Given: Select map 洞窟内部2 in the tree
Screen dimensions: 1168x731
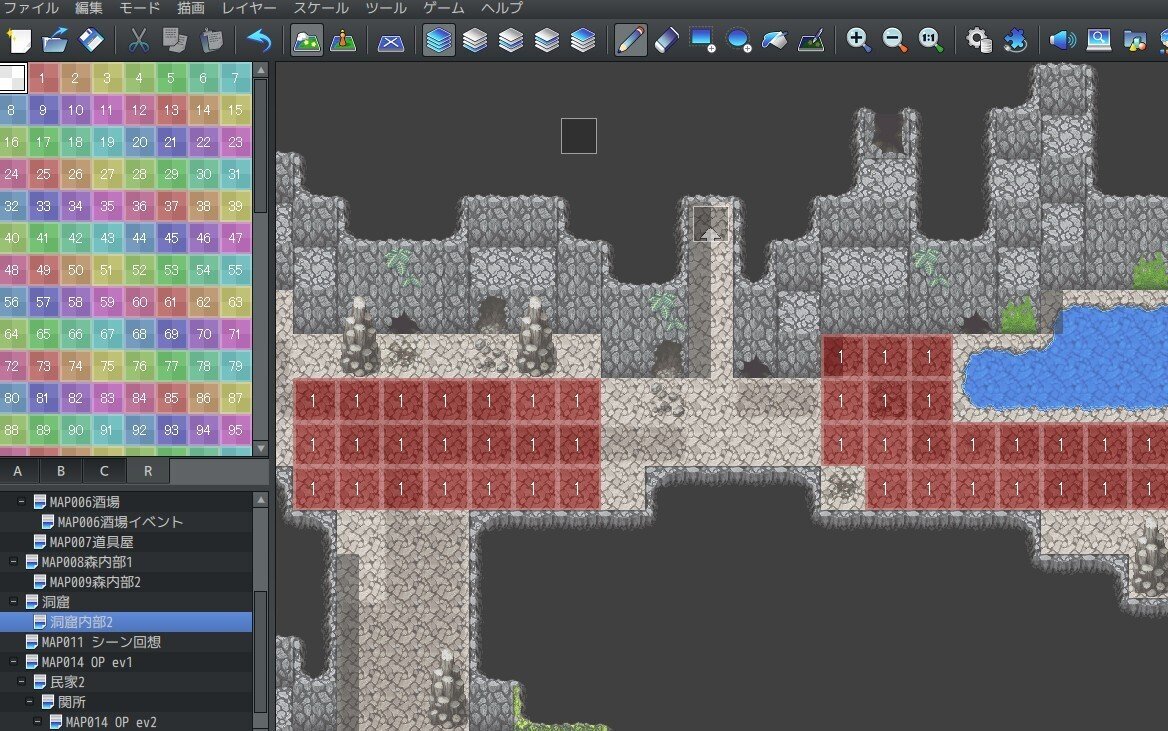Looking at the screenshot, I should click(81, 621).
